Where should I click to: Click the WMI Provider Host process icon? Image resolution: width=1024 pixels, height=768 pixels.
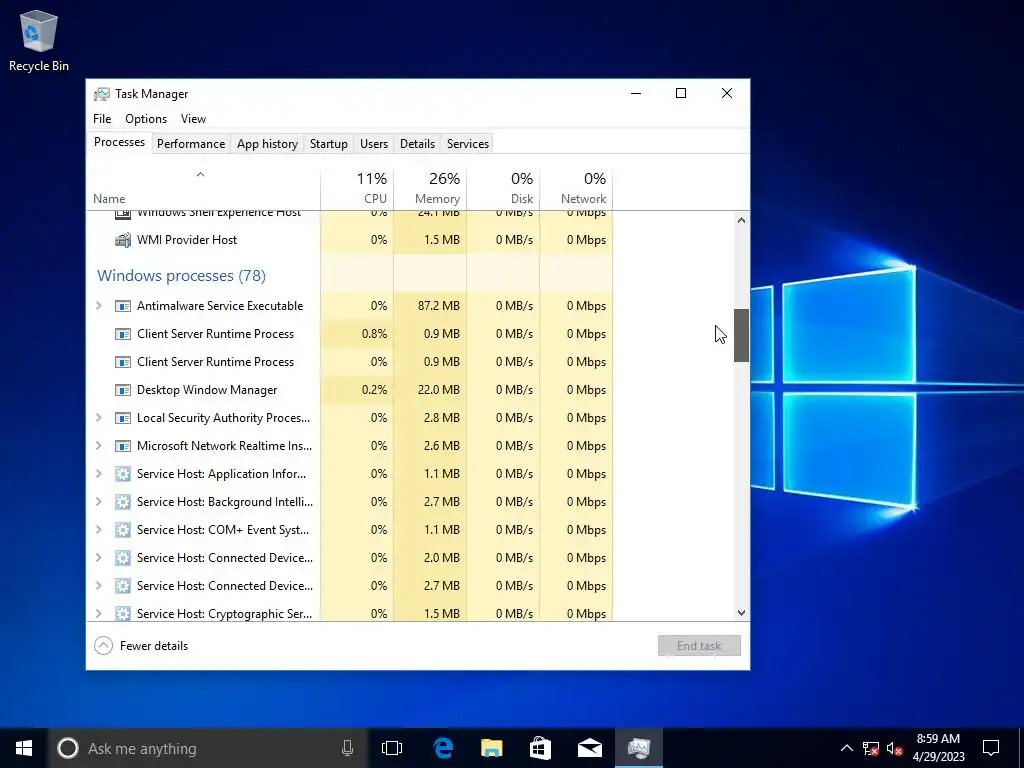click(x=123, y=240)
